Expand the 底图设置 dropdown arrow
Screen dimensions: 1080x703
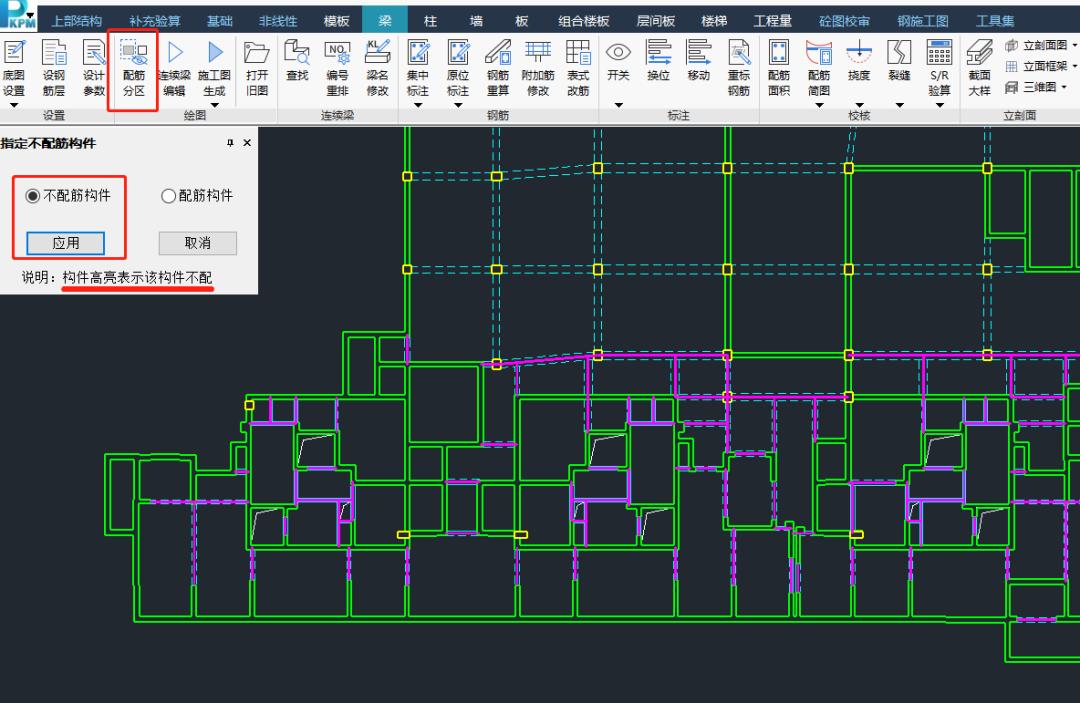pyautogui.click(x=13, y=105)
